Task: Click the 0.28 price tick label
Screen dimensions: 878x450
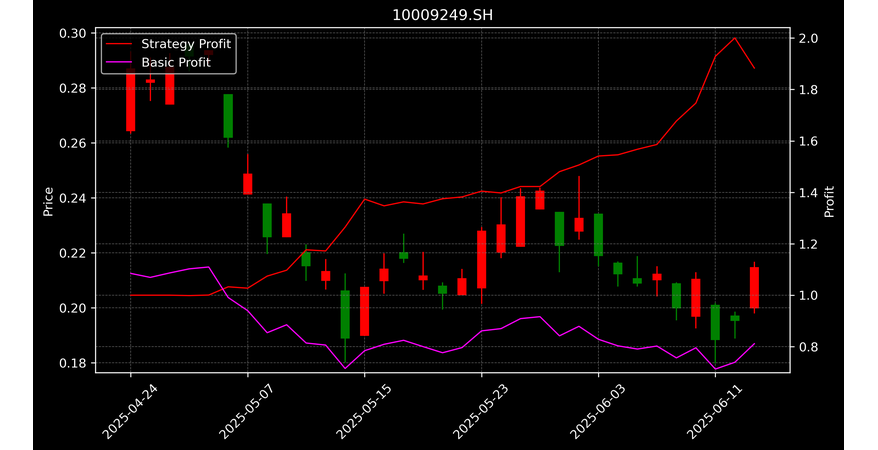Action: (x=73, y=88)
